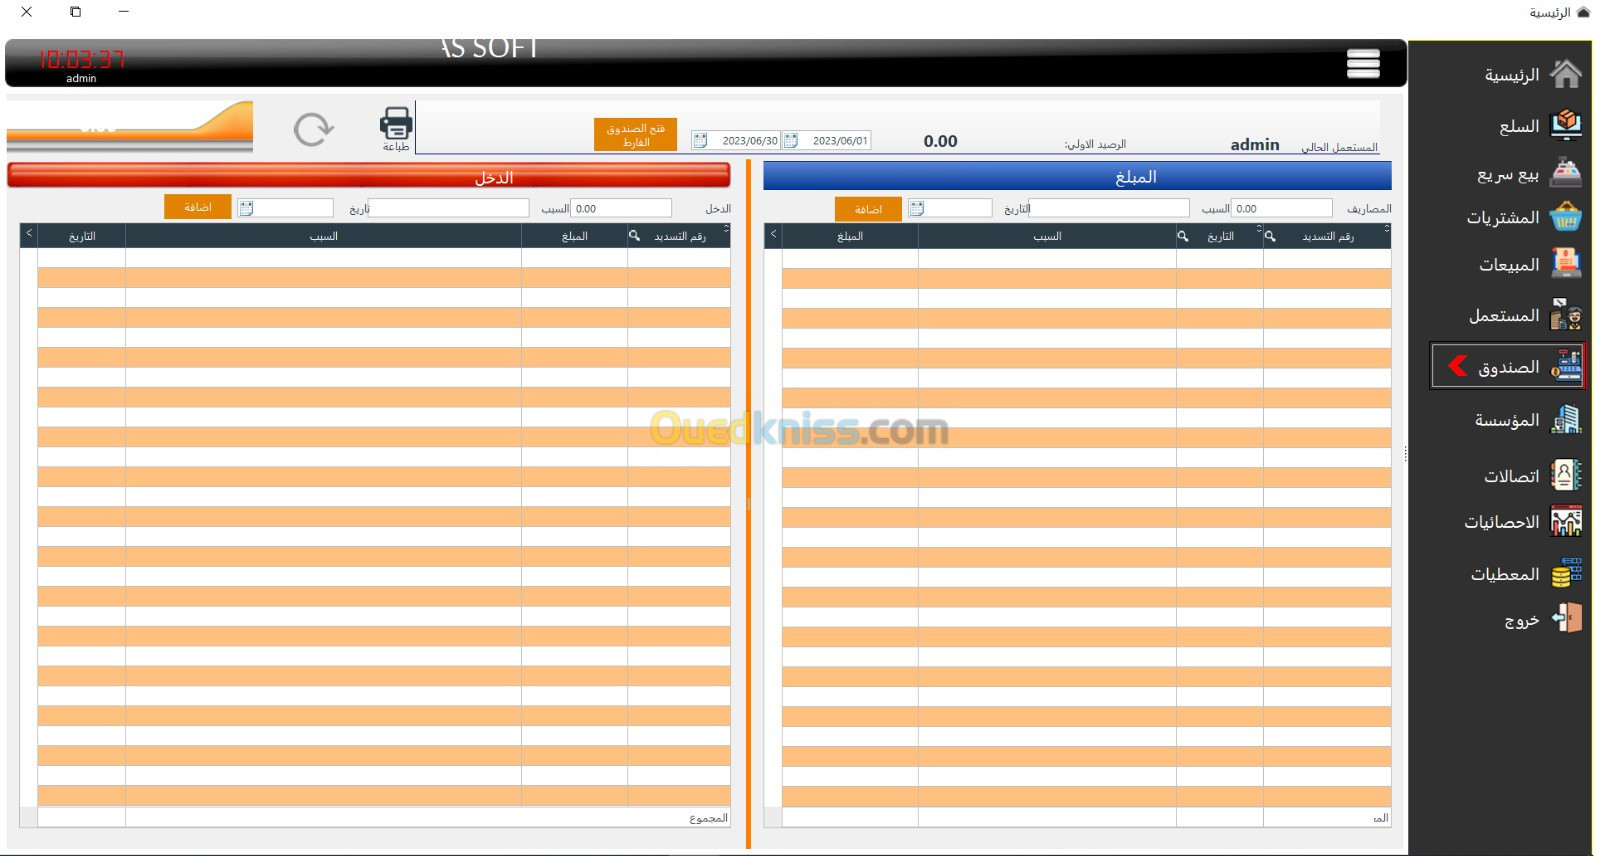Viewport: 1600px width, 856px height.
Task: Toggle the hamburger menu in top bar
Action: [1363, 63]
